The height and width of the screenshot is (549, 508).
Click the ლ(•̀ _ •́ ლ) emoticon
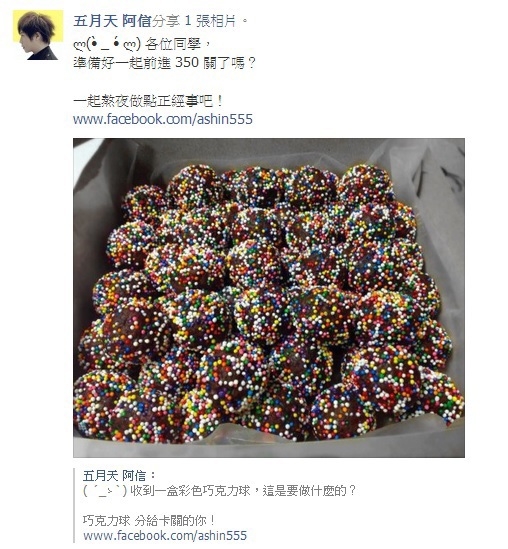[x=107, y=44]
